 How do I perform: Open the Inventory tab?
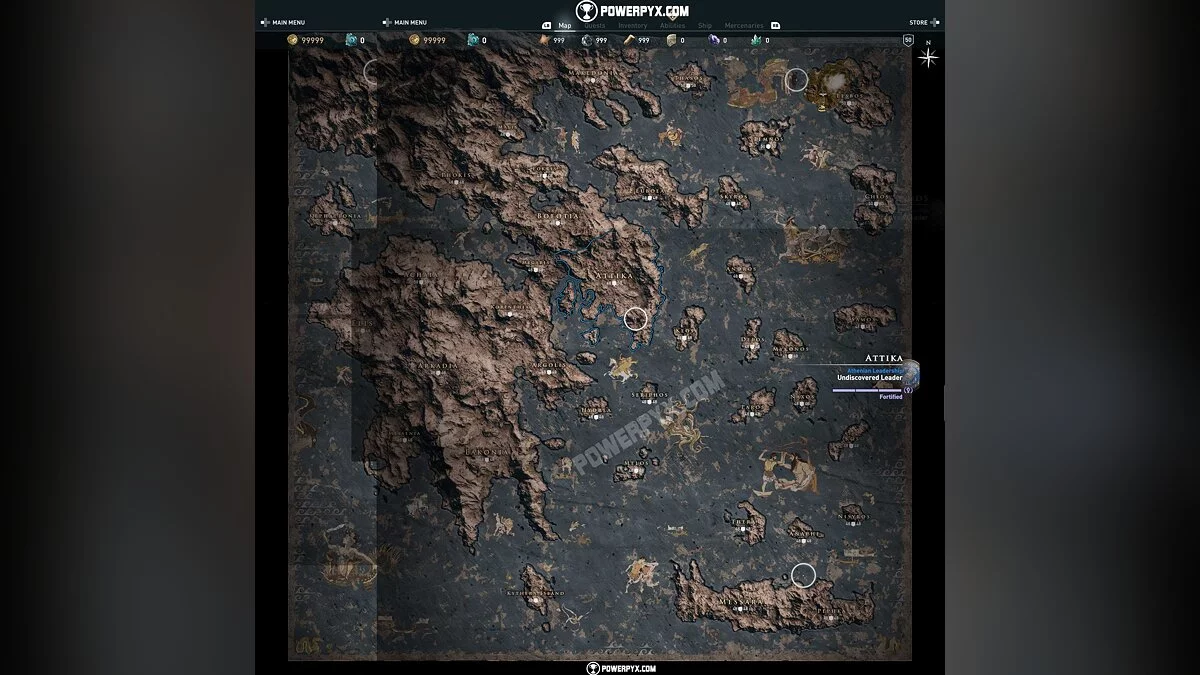coord(633,25)
